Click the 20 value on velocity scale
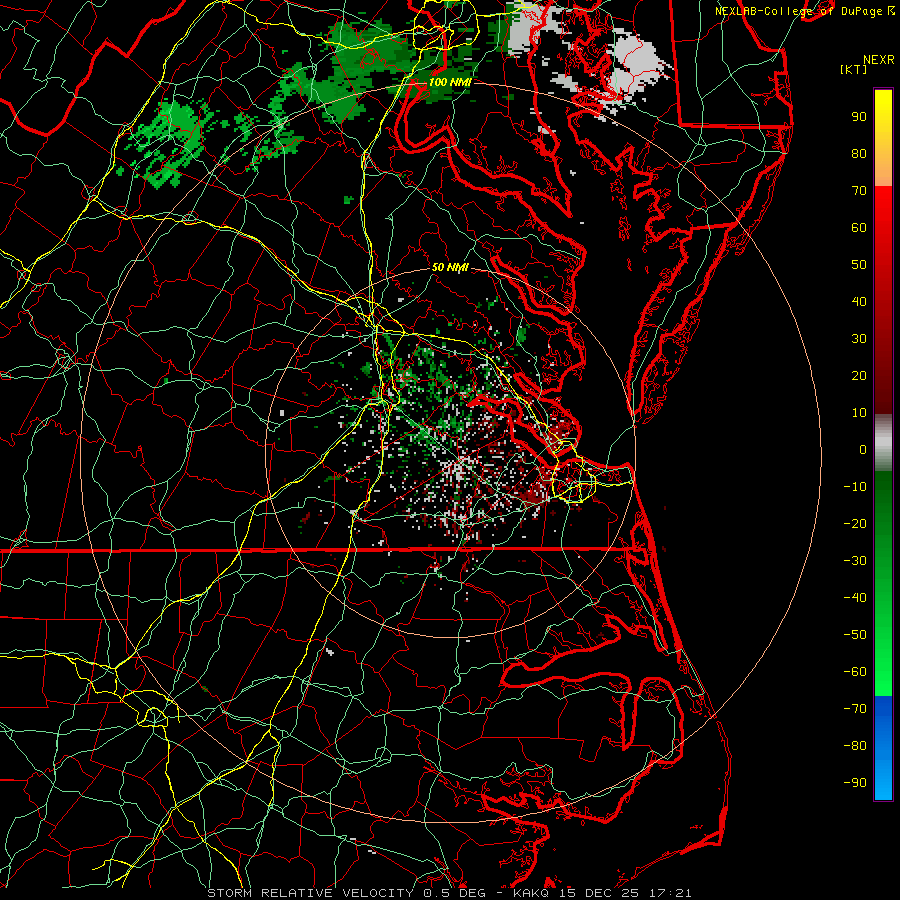Viewport: 900px width, 900px height. pyautogui.click(x=859, y=375)
